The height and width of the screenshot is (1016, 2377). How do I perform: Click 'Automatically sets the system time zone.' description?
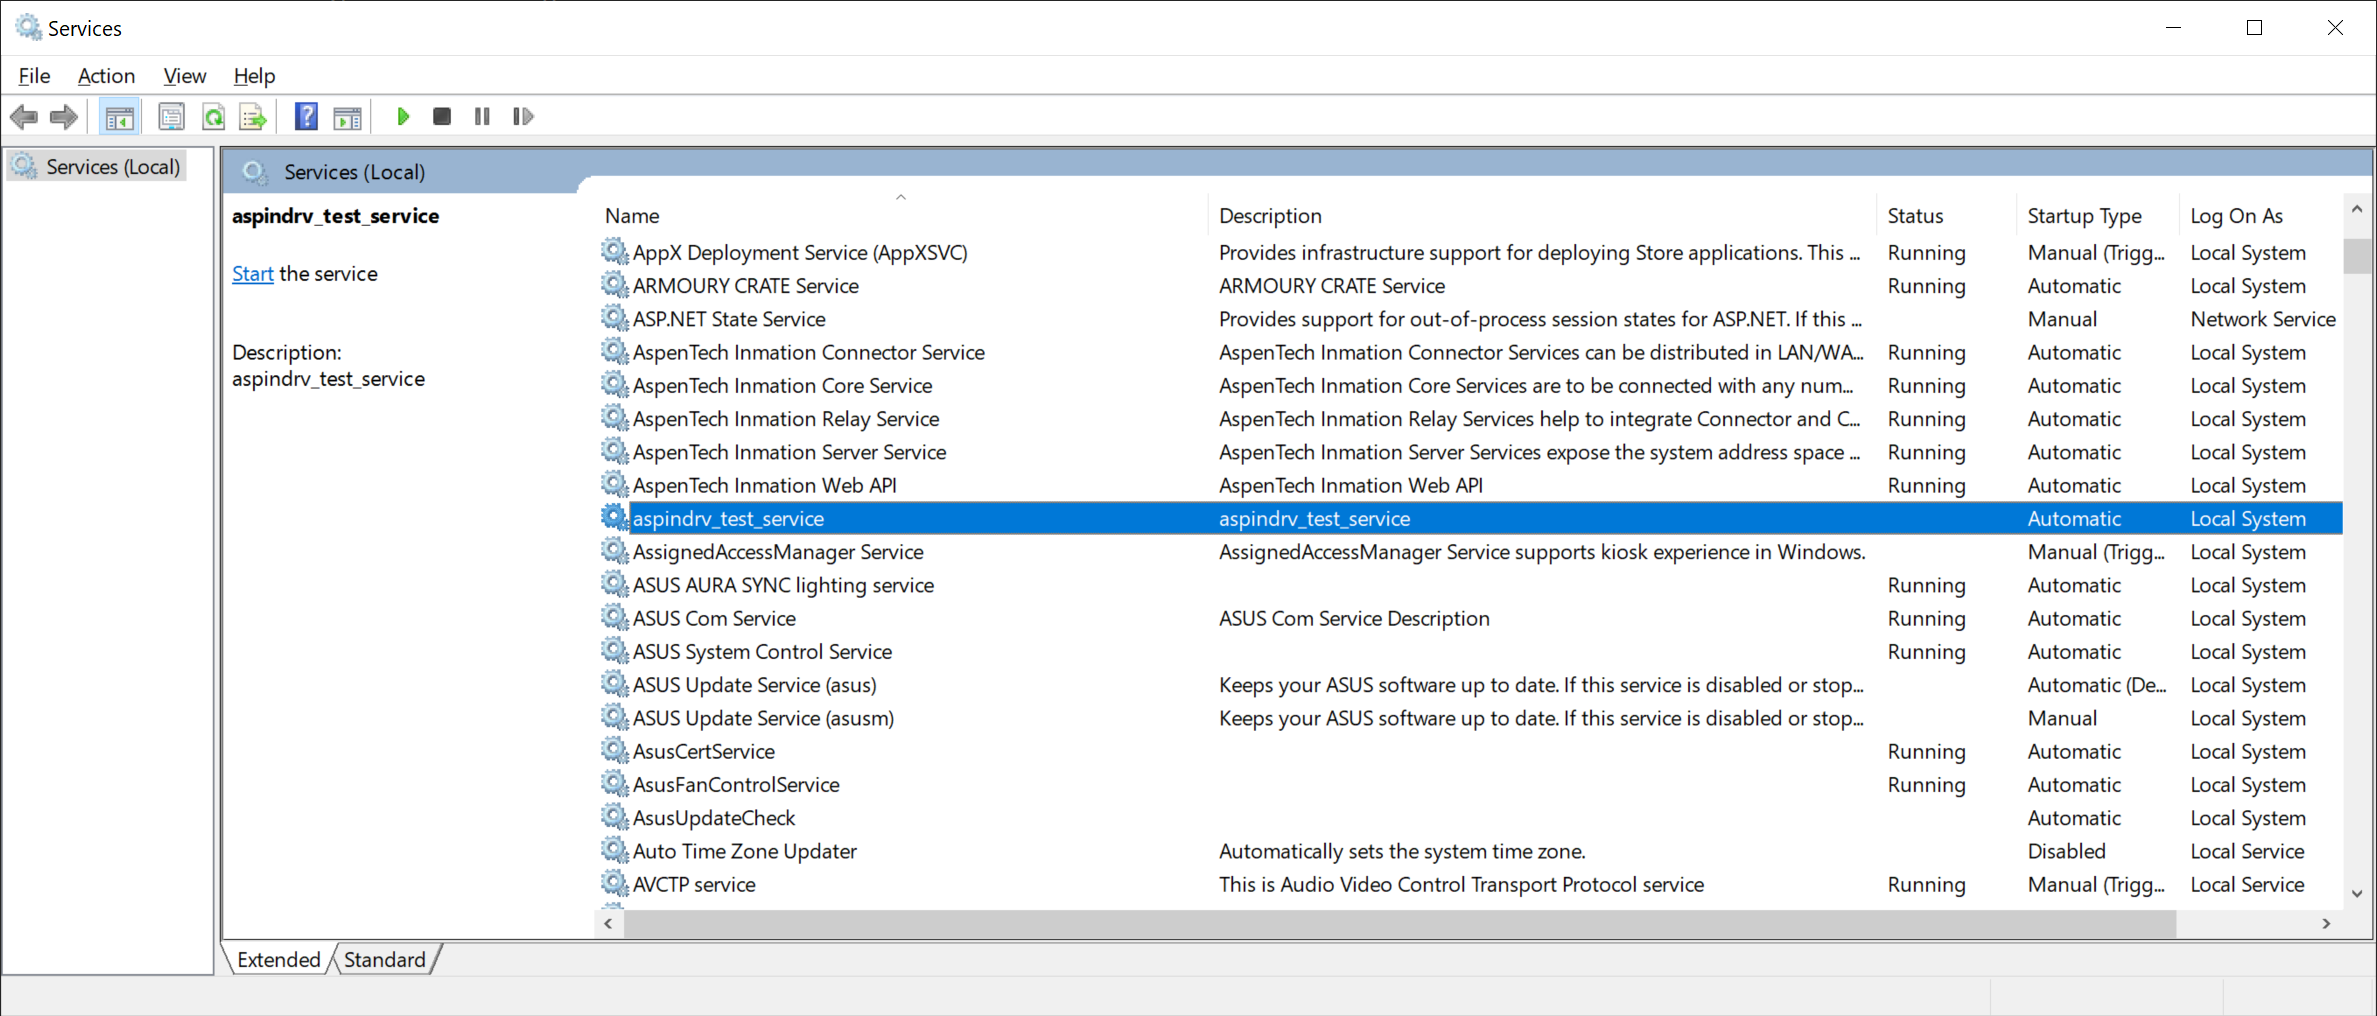pos(1402,851)
